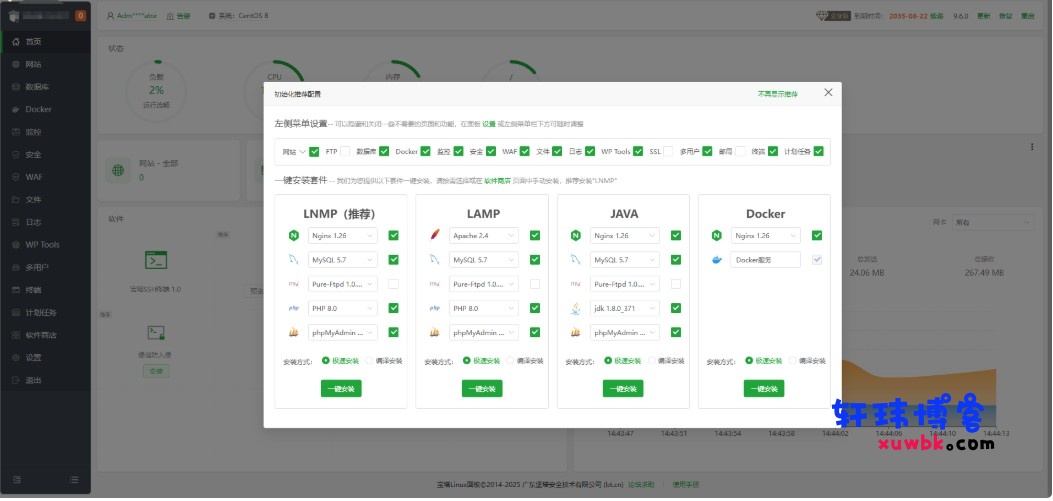Screen dimensions: 1053x501
Task: Click the Java JDK coffee icon
Action: coord(576,308)
